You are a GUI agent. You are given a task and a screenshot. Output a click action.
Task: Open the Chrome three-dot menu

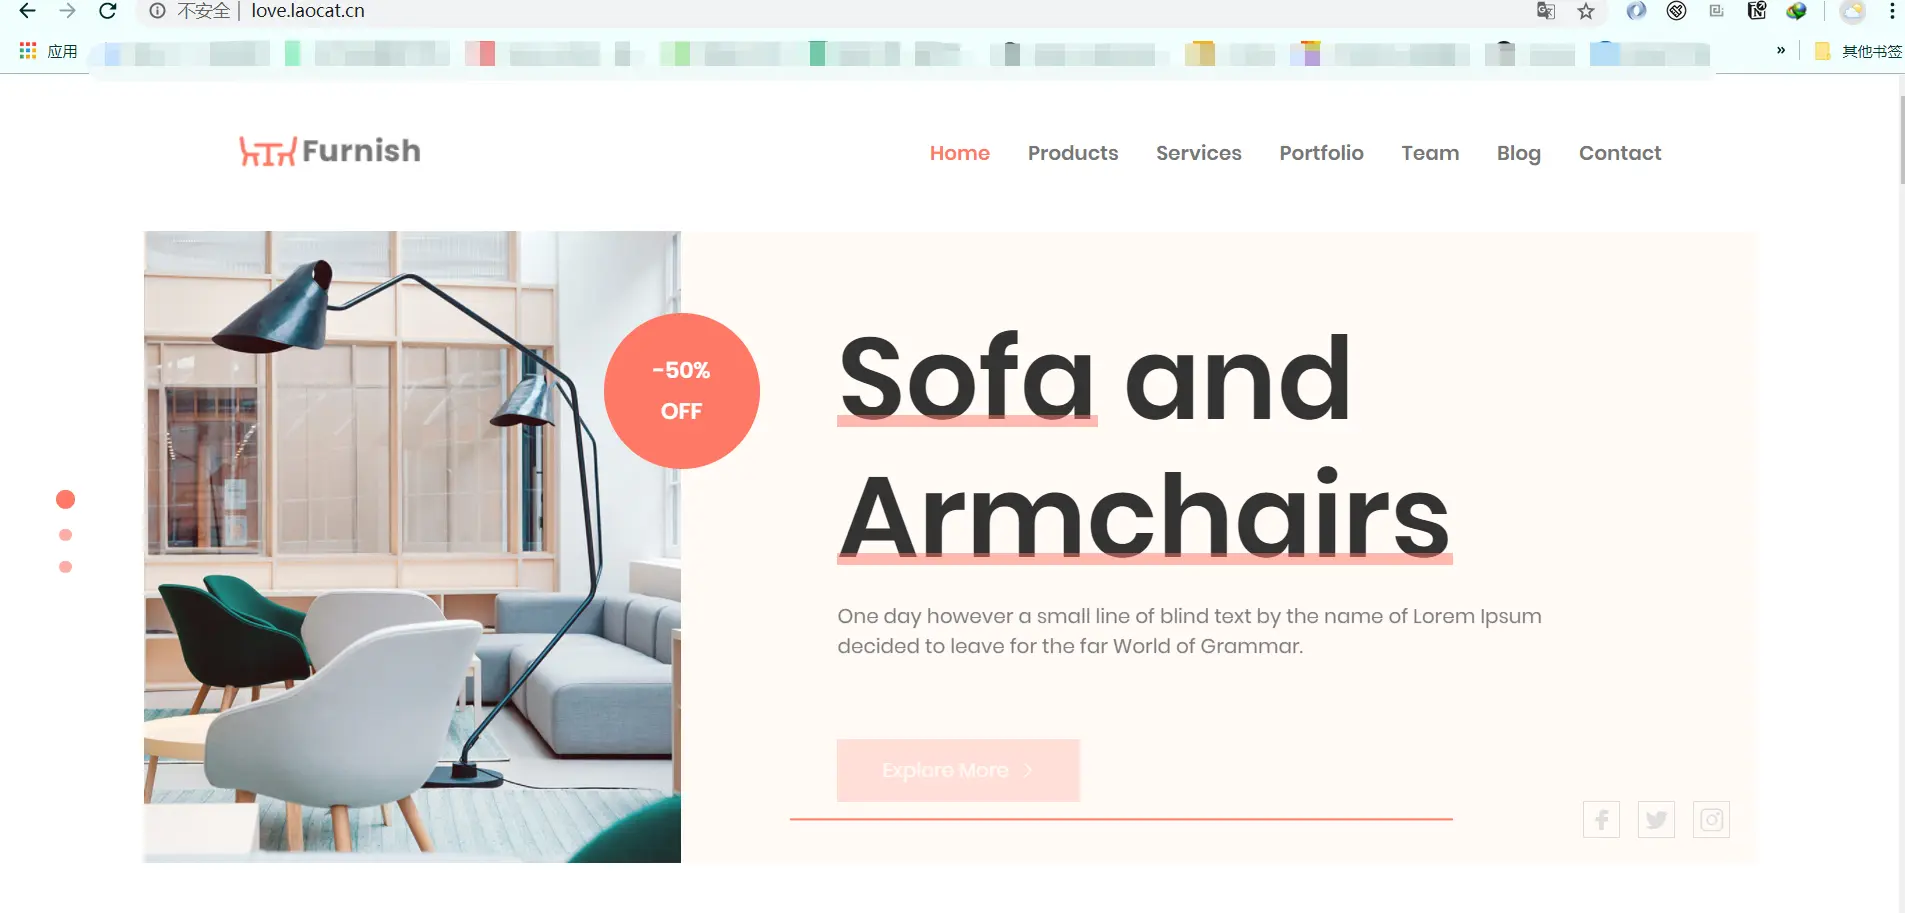click(x=1892, y=11)
